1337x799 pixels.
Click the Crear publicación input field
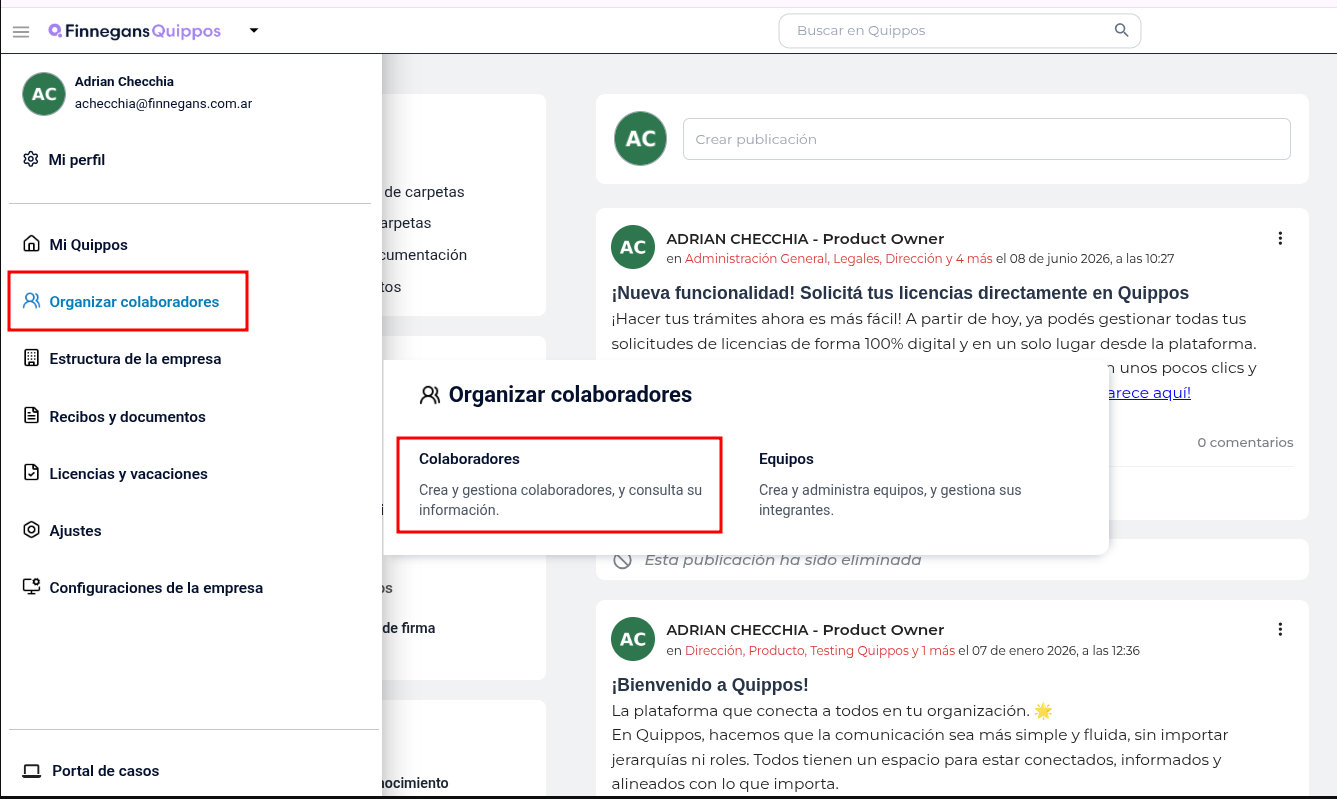click(986, 139)
